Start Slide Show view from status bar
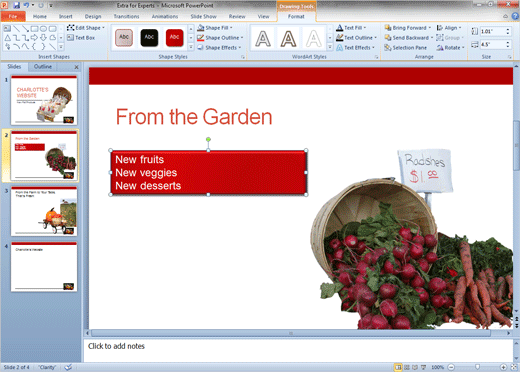Image resolution: width=520 pixels, height=372 pixels. pyautogui.click(x=423, y=367)
